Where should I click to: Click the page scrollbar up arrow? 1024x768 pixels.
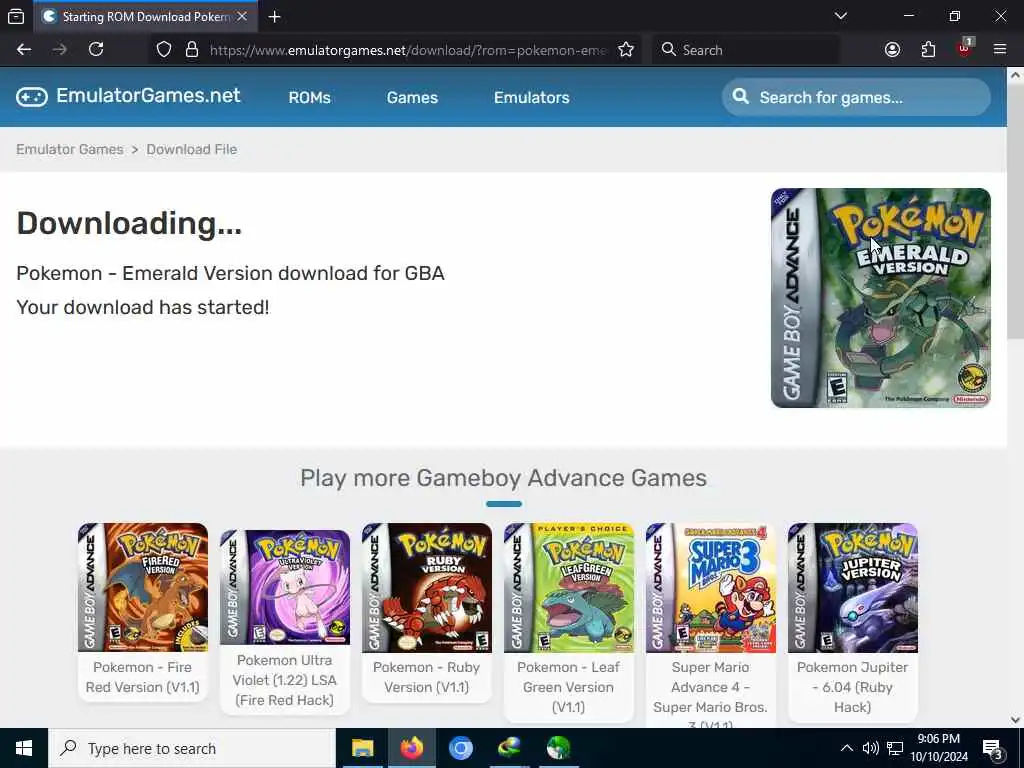[1015, 75]
